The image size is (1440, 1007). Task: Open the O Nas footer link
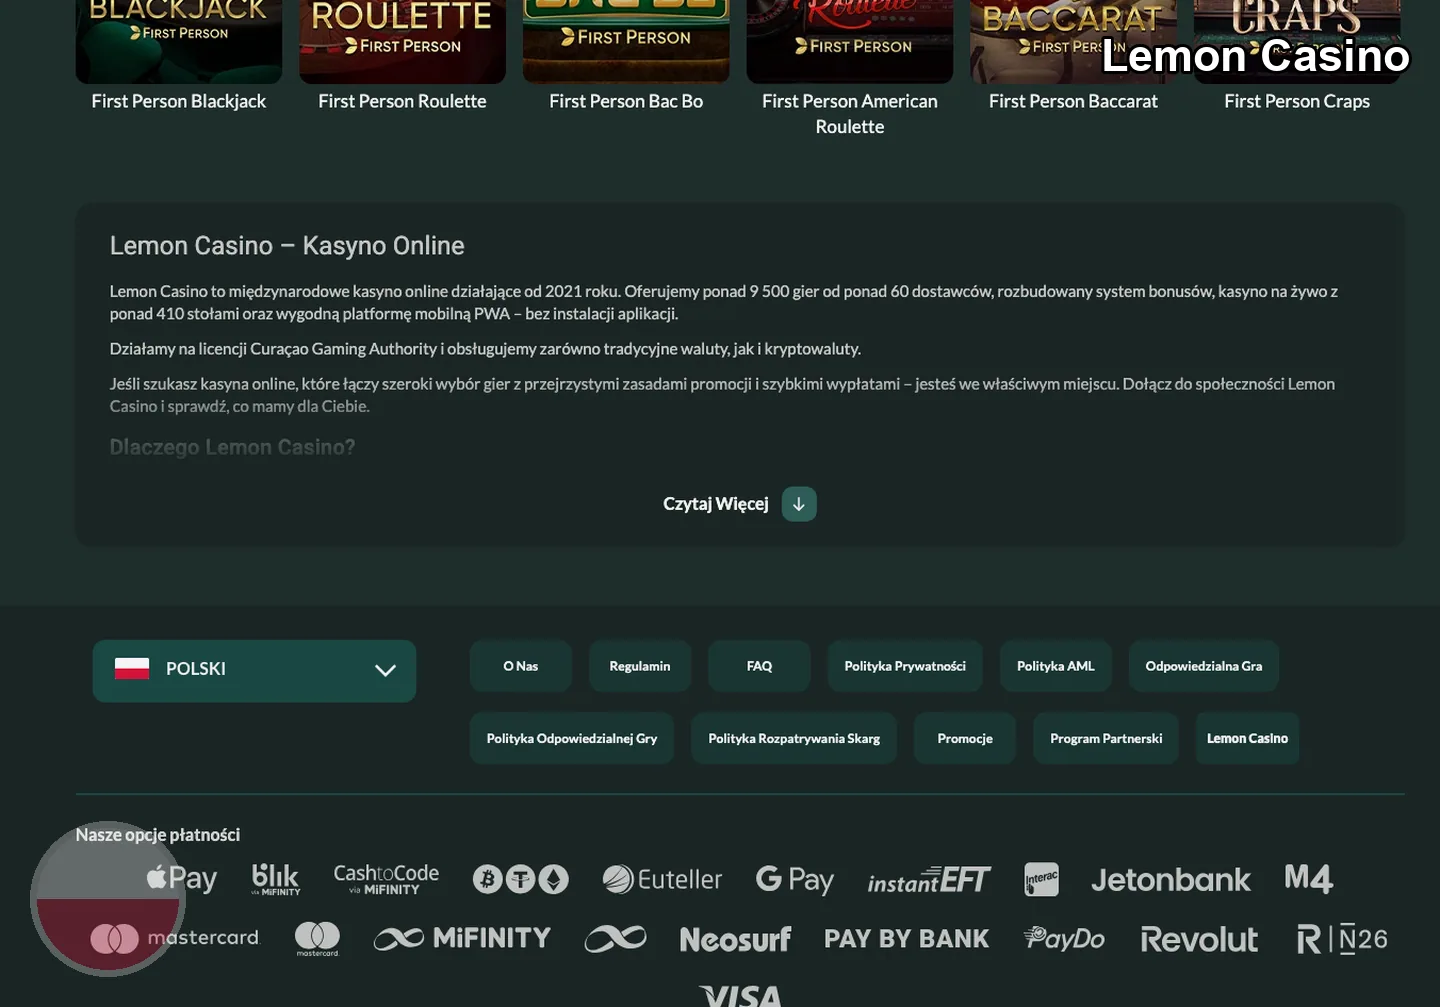click(521, 666)
